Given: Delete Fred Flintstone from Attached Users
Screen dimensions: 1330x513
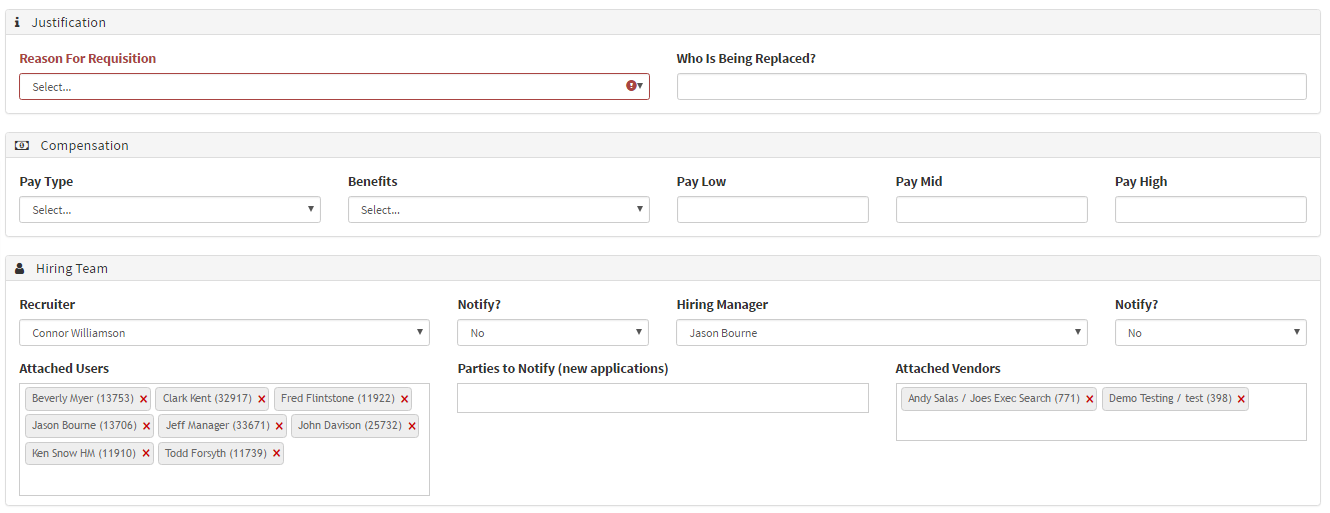Looking at the screenshot, I should coord(404,399).
